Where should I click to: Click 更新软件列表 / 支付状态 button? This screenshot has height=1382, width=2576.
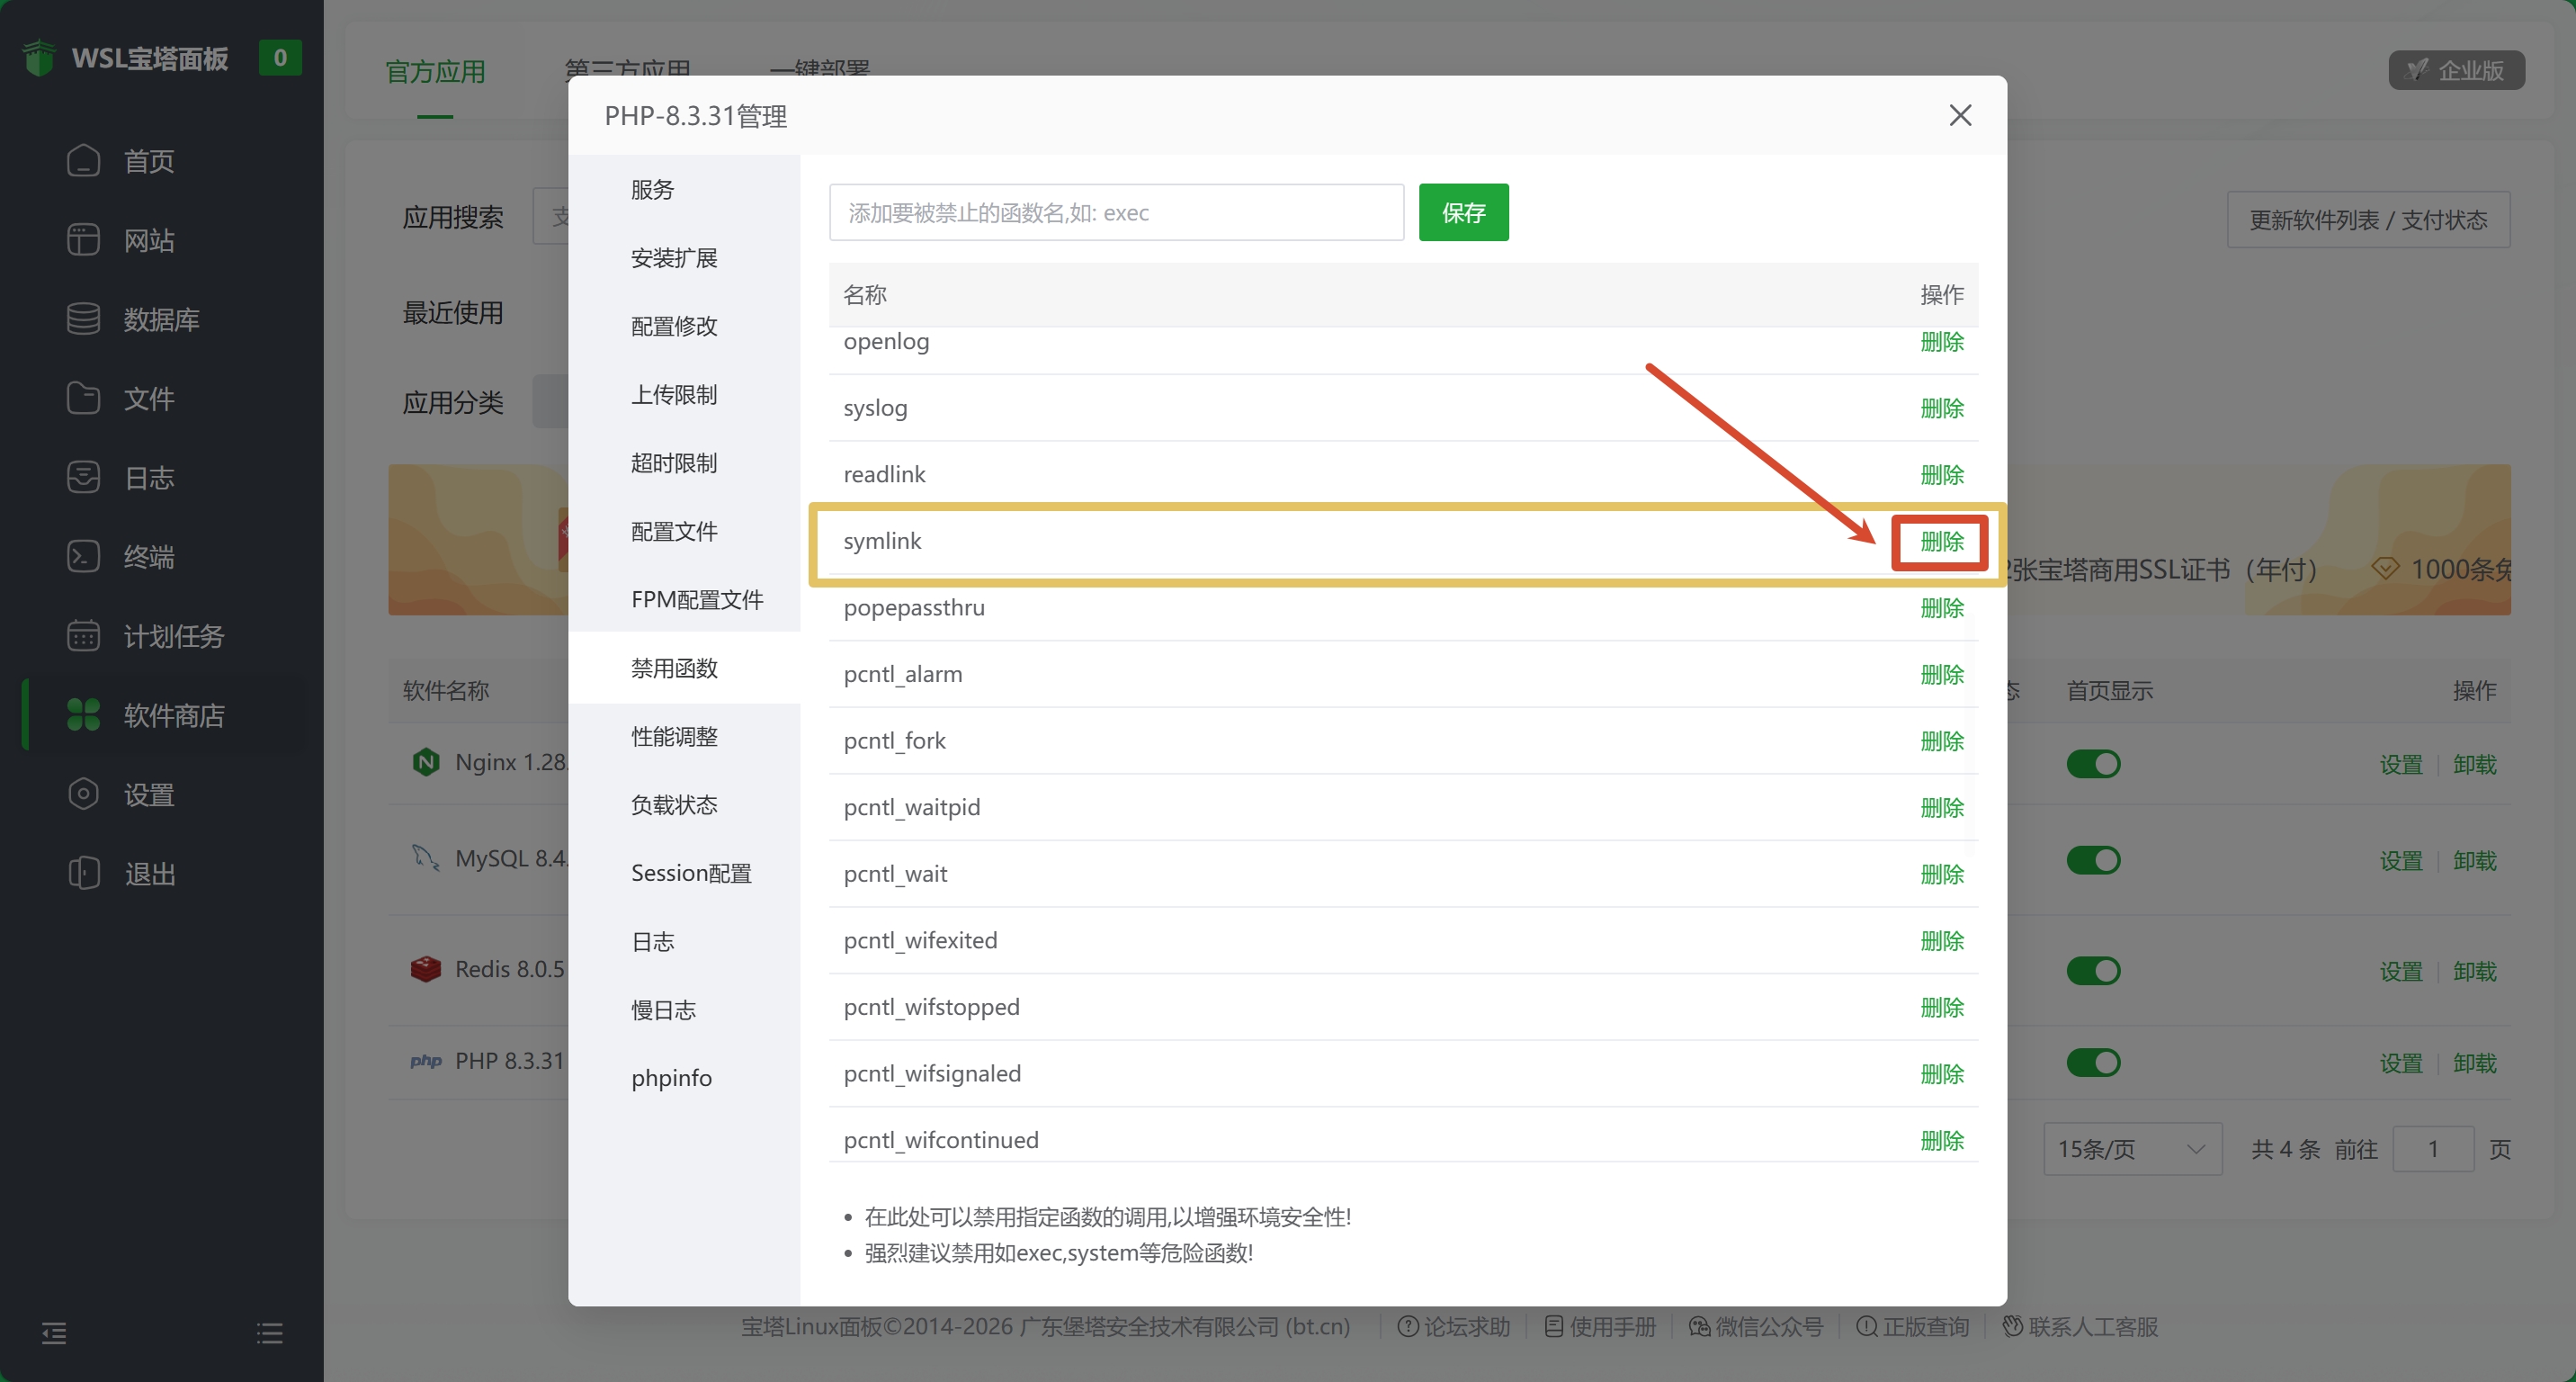[2368, 219]
